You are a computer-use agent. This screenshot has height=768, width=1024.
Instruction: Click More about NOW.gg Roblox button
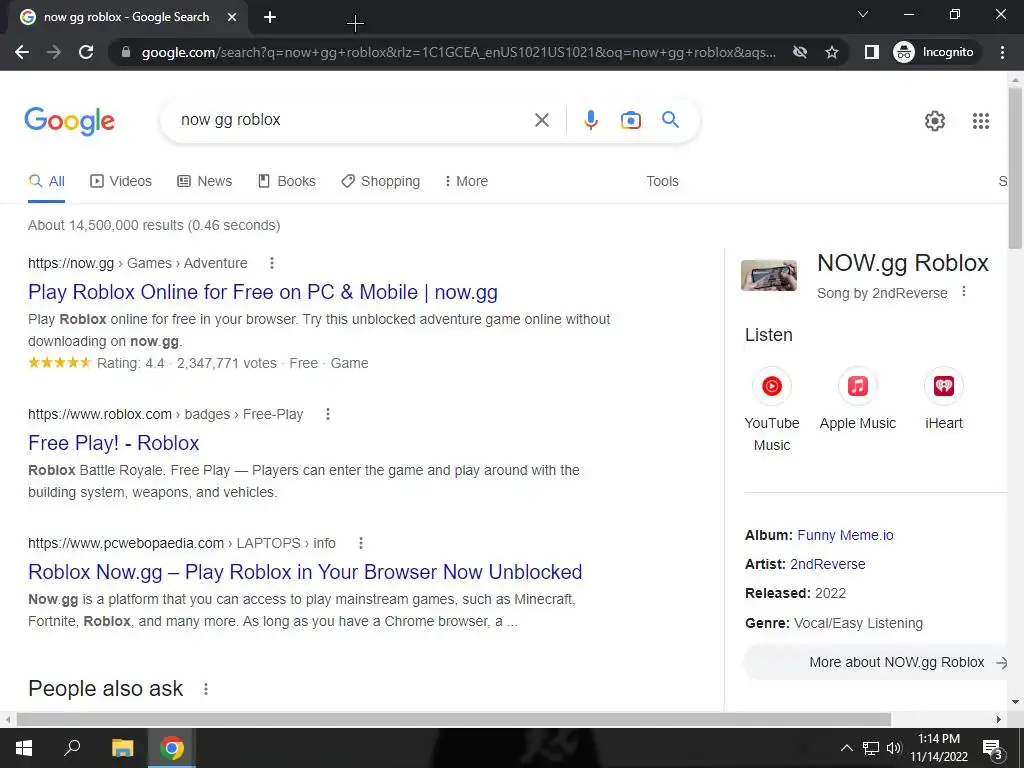coord(875,662)
